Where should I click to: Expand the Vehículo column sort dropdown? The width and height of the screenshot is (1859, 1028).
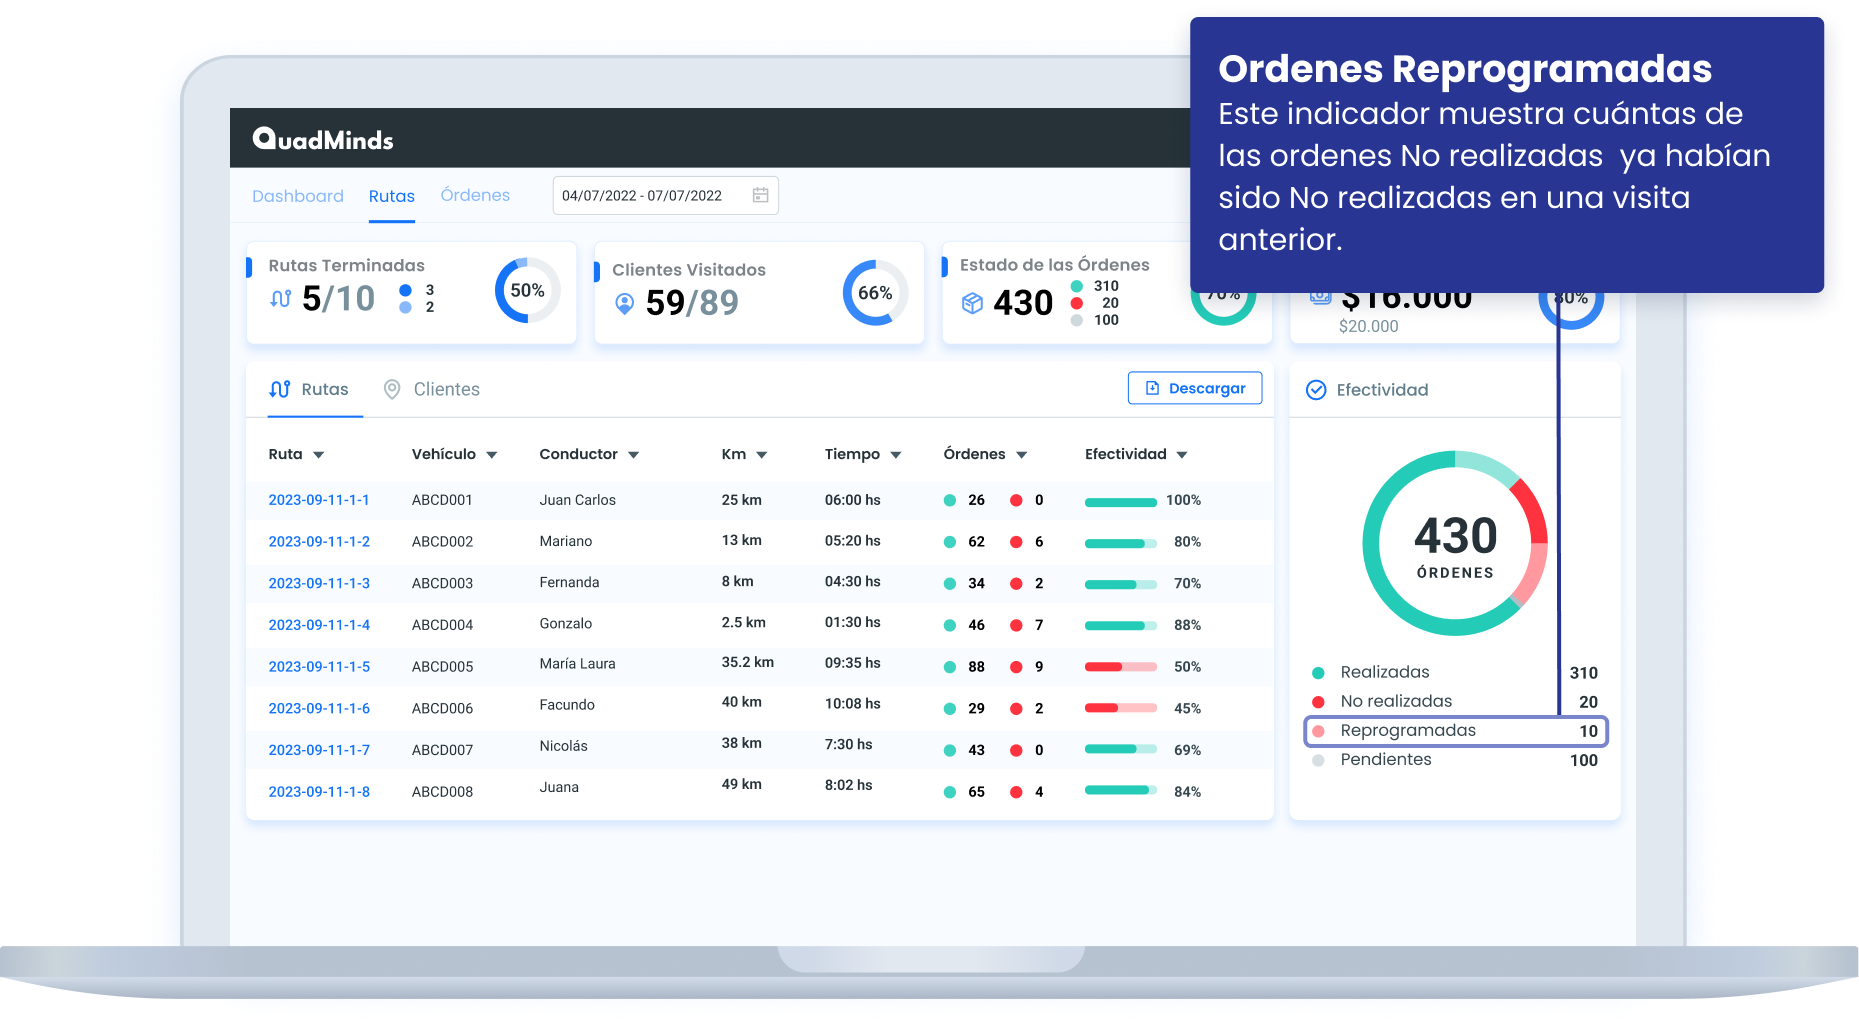492,455
